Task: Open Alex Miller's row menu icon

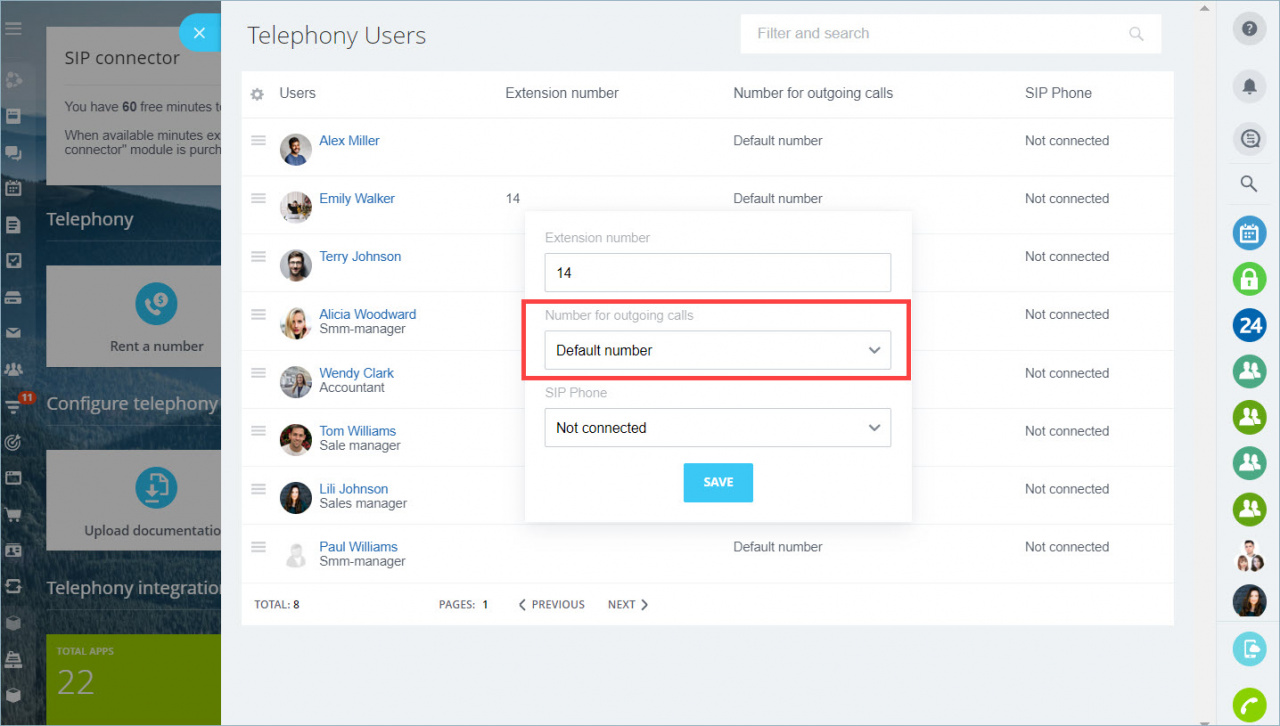Action: [258, 141]
